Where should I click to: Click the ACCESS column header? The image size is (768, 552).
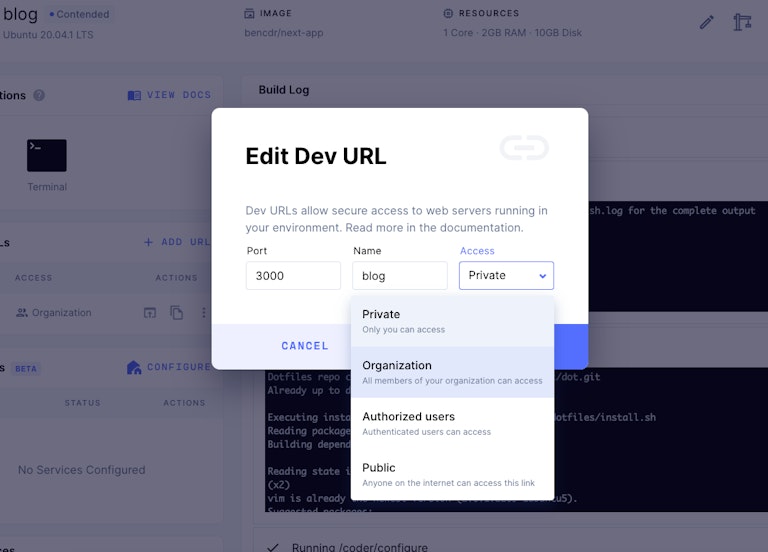[33, 278]
